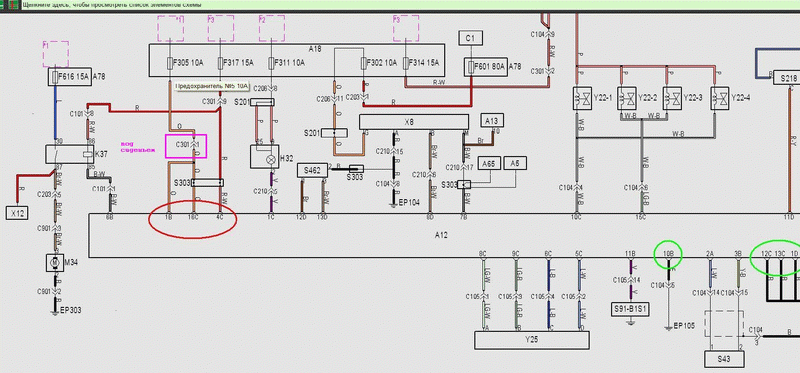Click the A12 module label
Screen dimensions: 800x373
[x=441, y=235]
